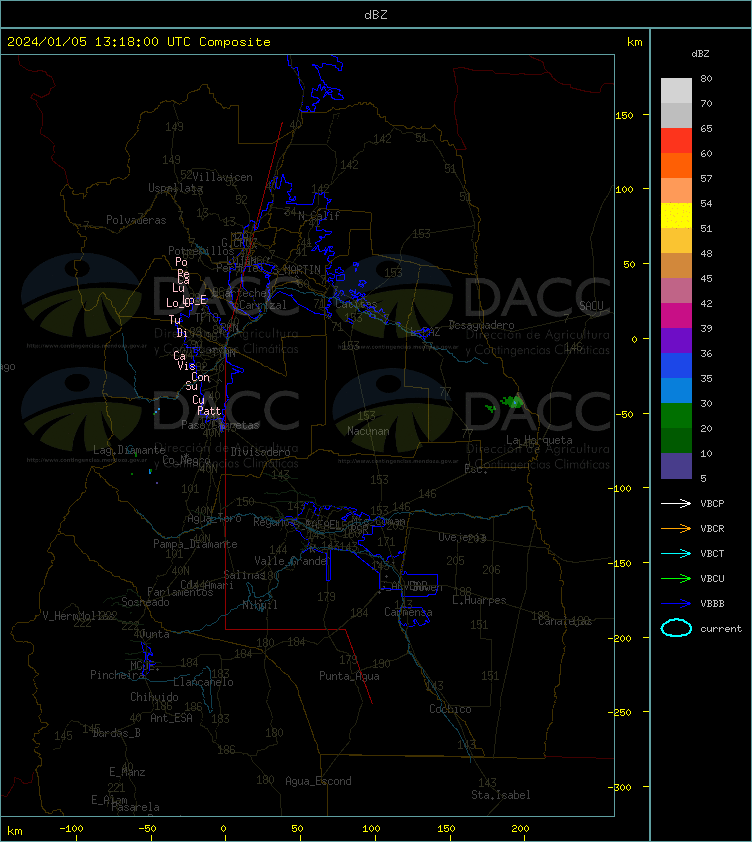Click the Uspallata location label
752x842 pixels.
pos(176,188)
